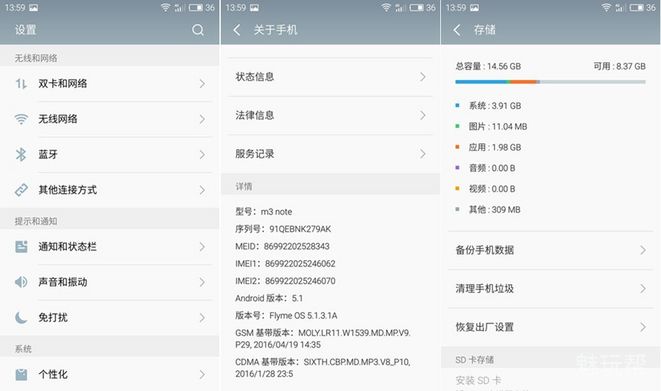Viewport: 661px width, 391px height.
Task: Expand the 个性化 row chevron
Action: tap(202, 375)
